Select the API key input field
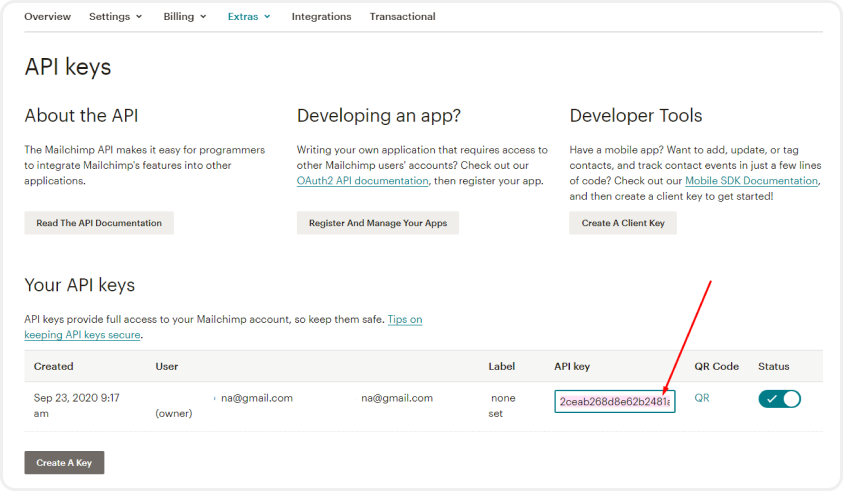 [x=615, y=402]
